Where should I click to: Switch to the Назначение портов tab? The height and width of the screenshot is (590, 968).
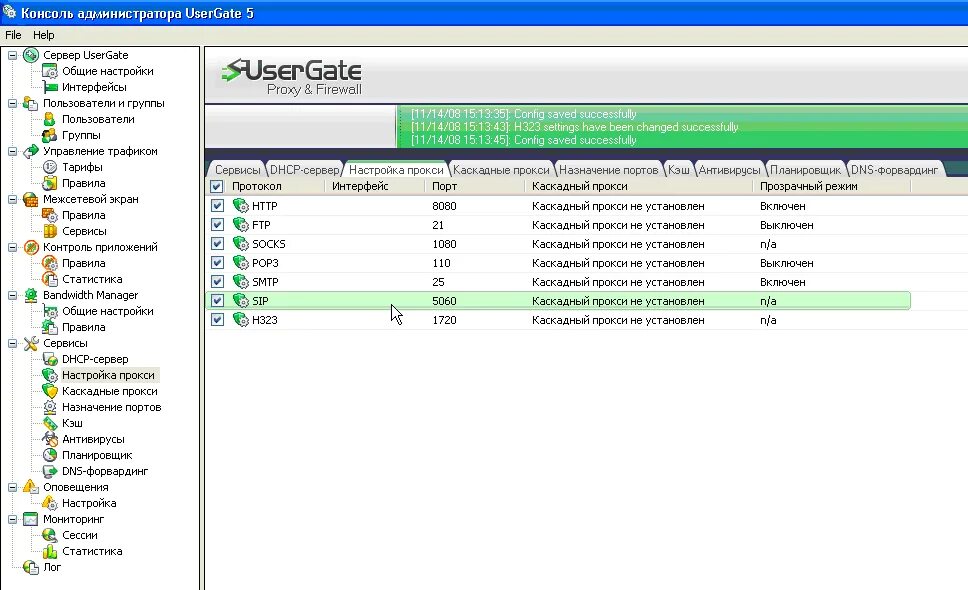(x=608, y=170)
